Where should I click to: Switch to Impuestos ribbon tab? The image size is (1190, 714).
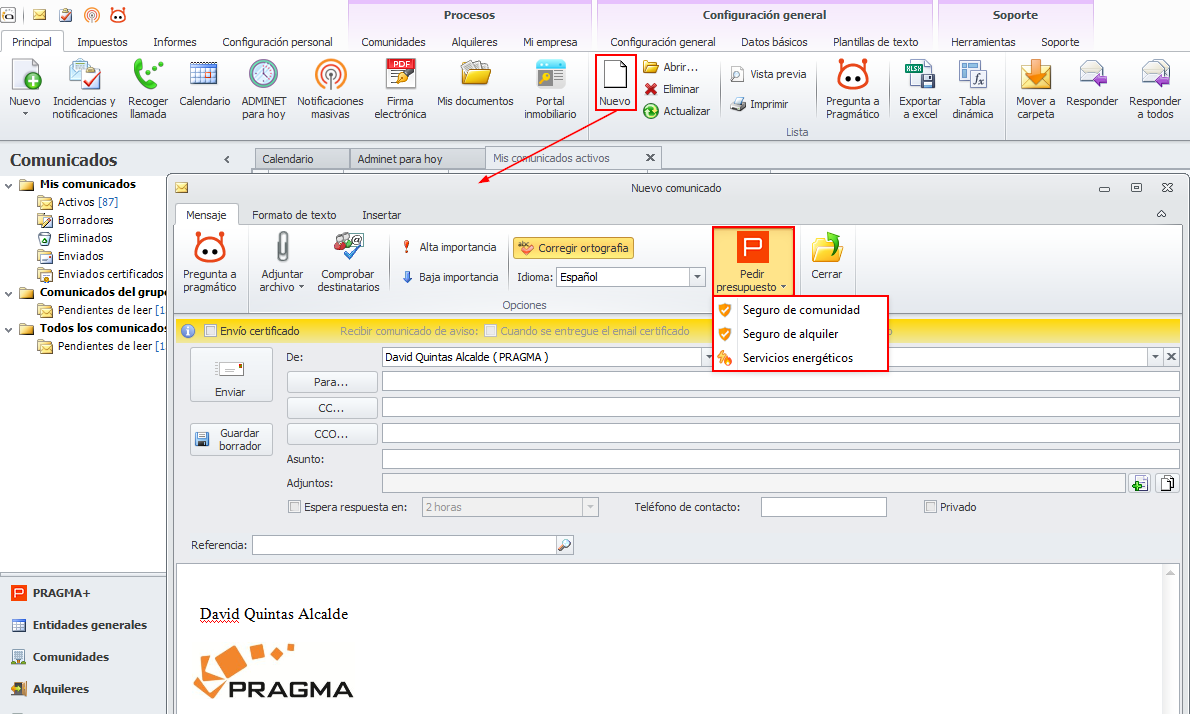102,42
